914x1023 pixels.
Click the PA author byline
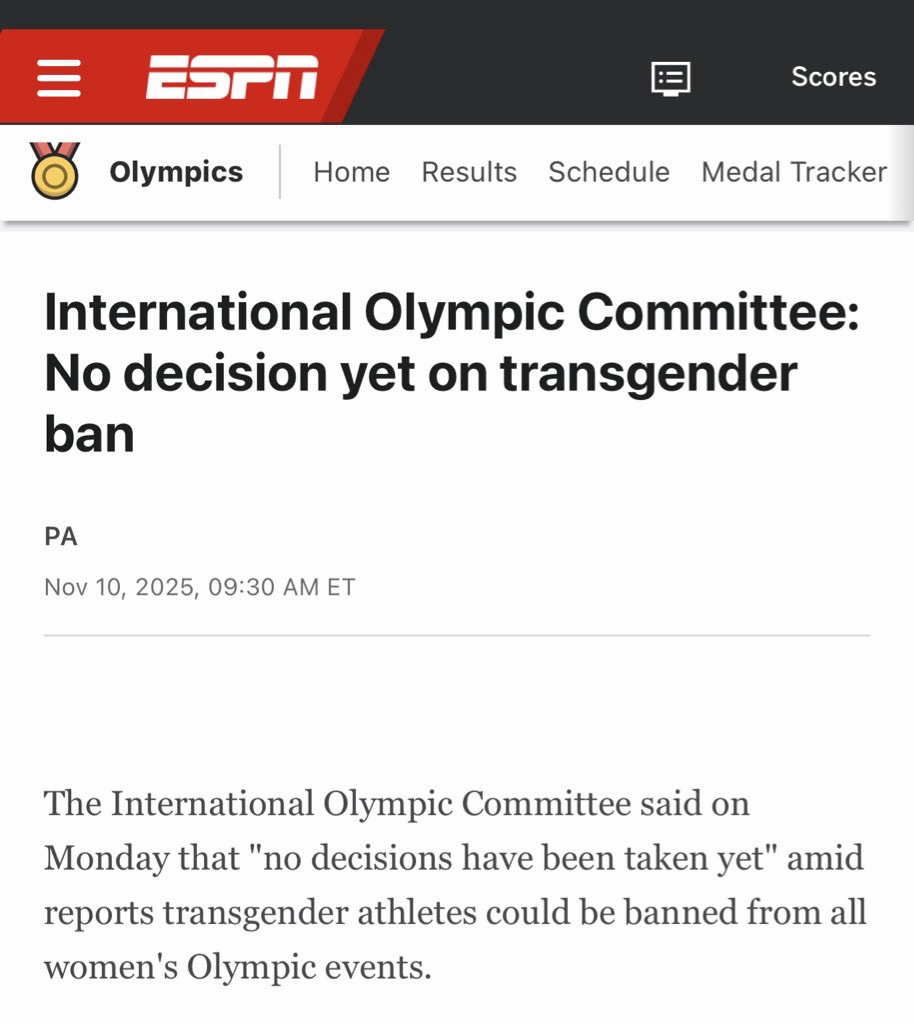pyautogui.click(x=61, y=537)
